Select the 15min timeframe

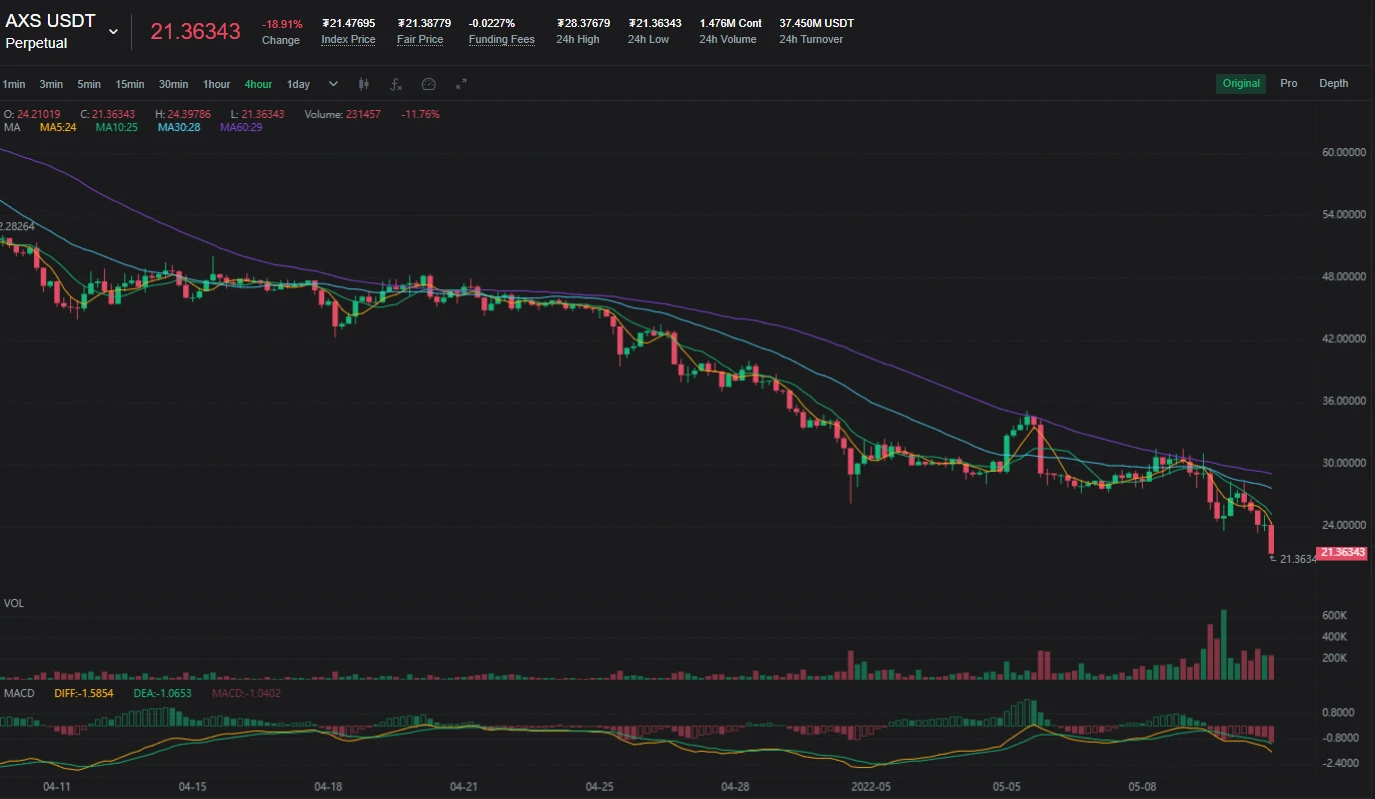click(x=129, y=84)
